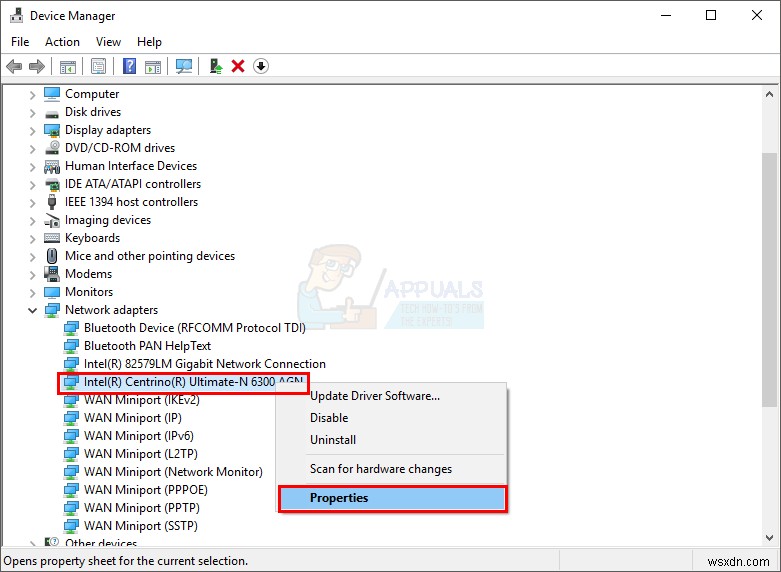Choose Disable in the context menu
The height and width of the screenshot is (572, 781).
tap(391, 418)
